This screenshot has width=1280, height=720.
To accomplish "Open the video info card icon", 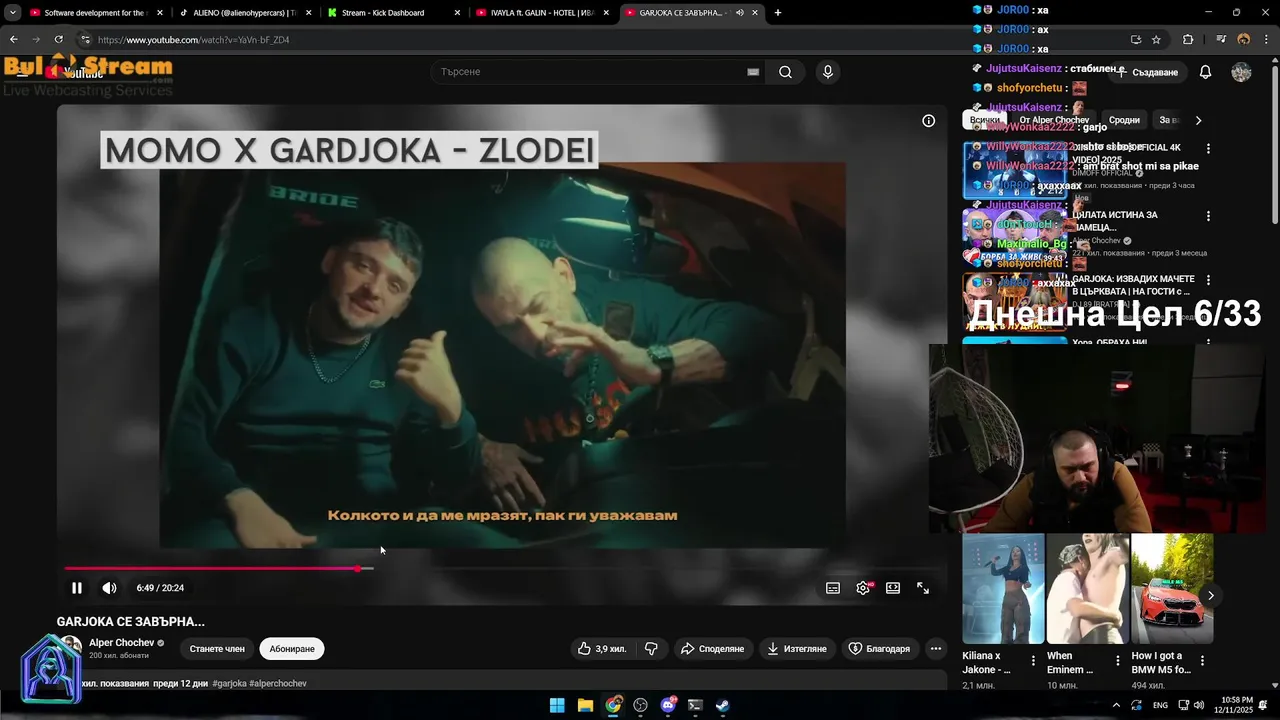I will (x=928, y=120).
